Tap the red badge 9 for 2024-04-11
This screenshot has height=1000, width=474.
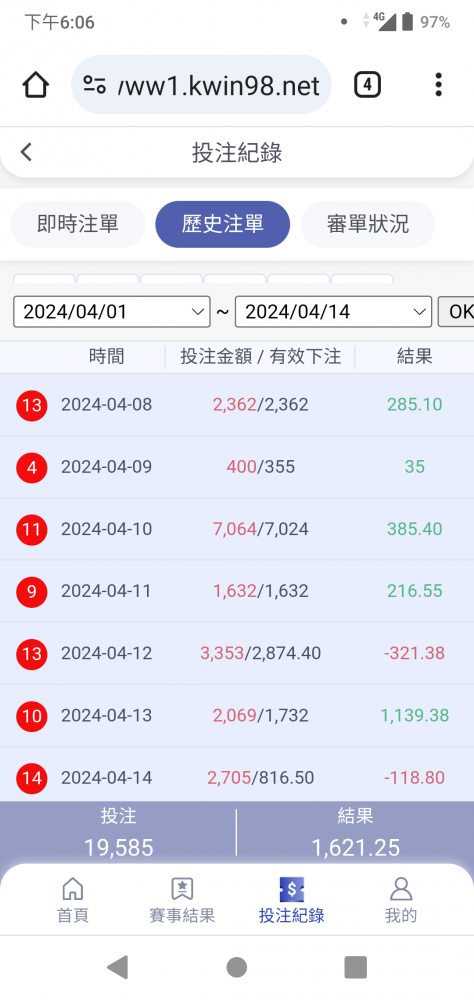pos(32,592)
